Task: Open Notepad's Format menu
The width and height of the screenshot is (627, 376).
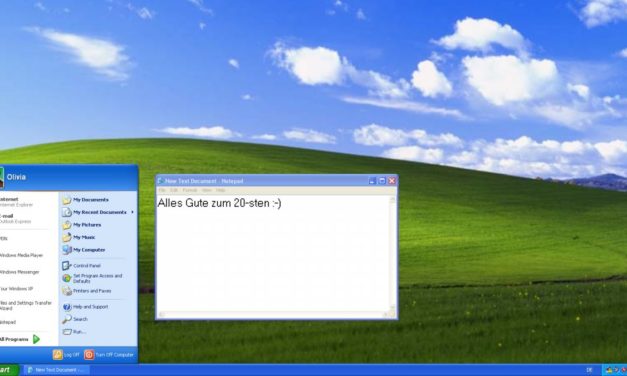Action: pos(190,190)
